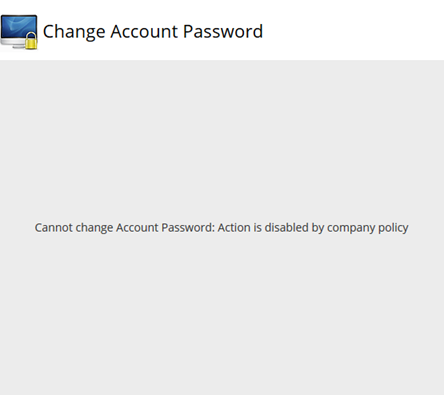444x395 pixels.
Task: Select the word "Password" in the title
Action: coord(223,32)
